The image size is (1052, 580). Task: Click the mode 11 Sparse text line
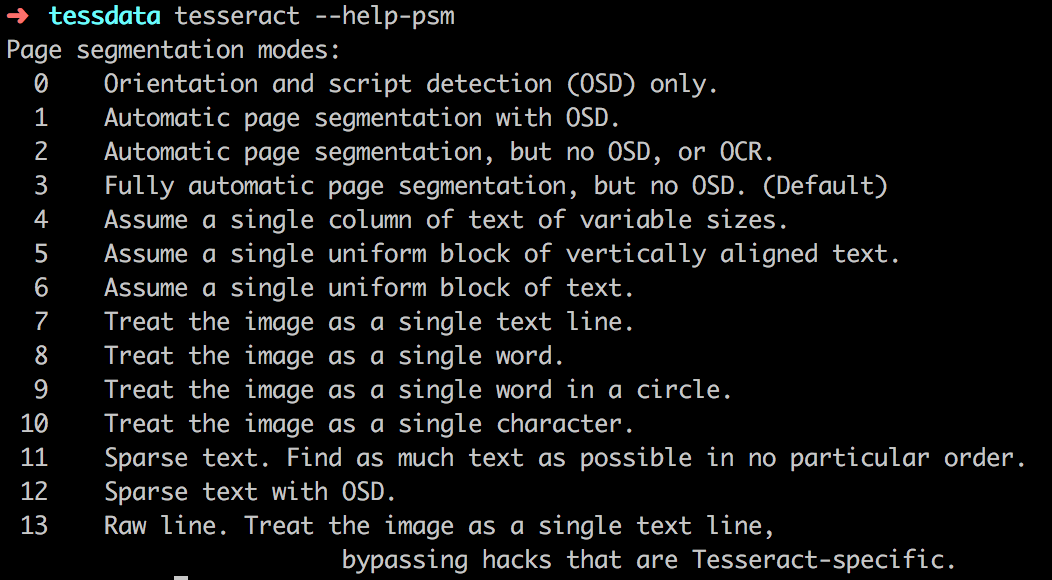pos(523,458)
